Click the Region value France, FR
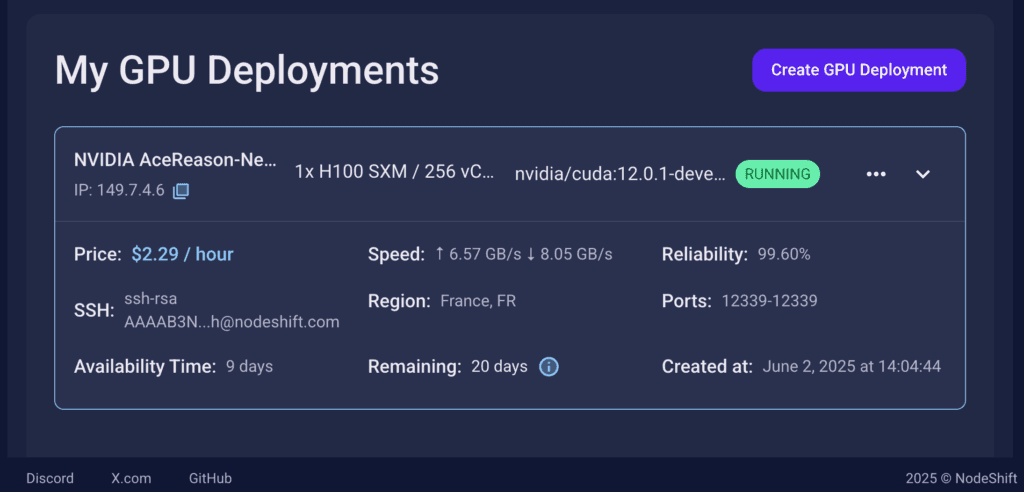This screenshot has width=1024, height=492. [478, 301]
